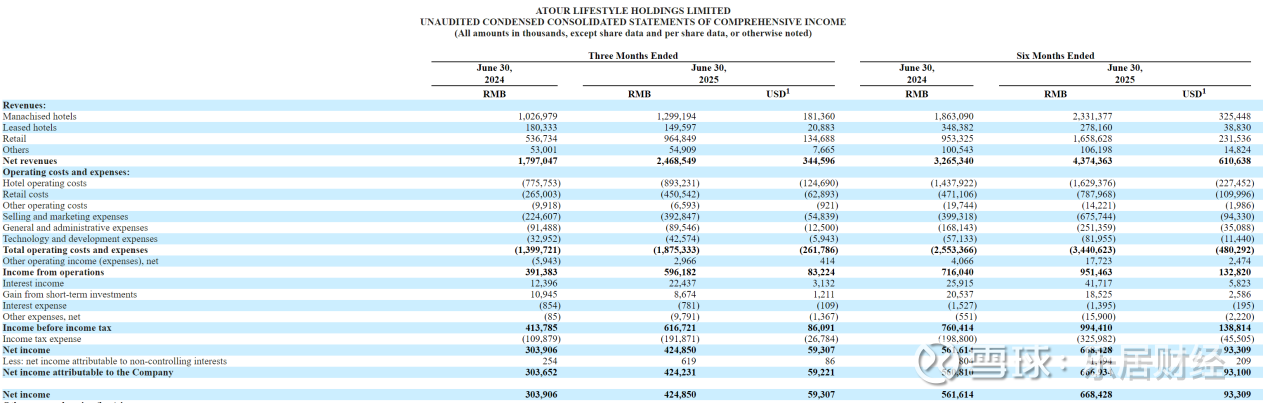Click the Manachised hotels value 1,026,979
This screenshot has width=1263, height=403.
click(538, 117)
